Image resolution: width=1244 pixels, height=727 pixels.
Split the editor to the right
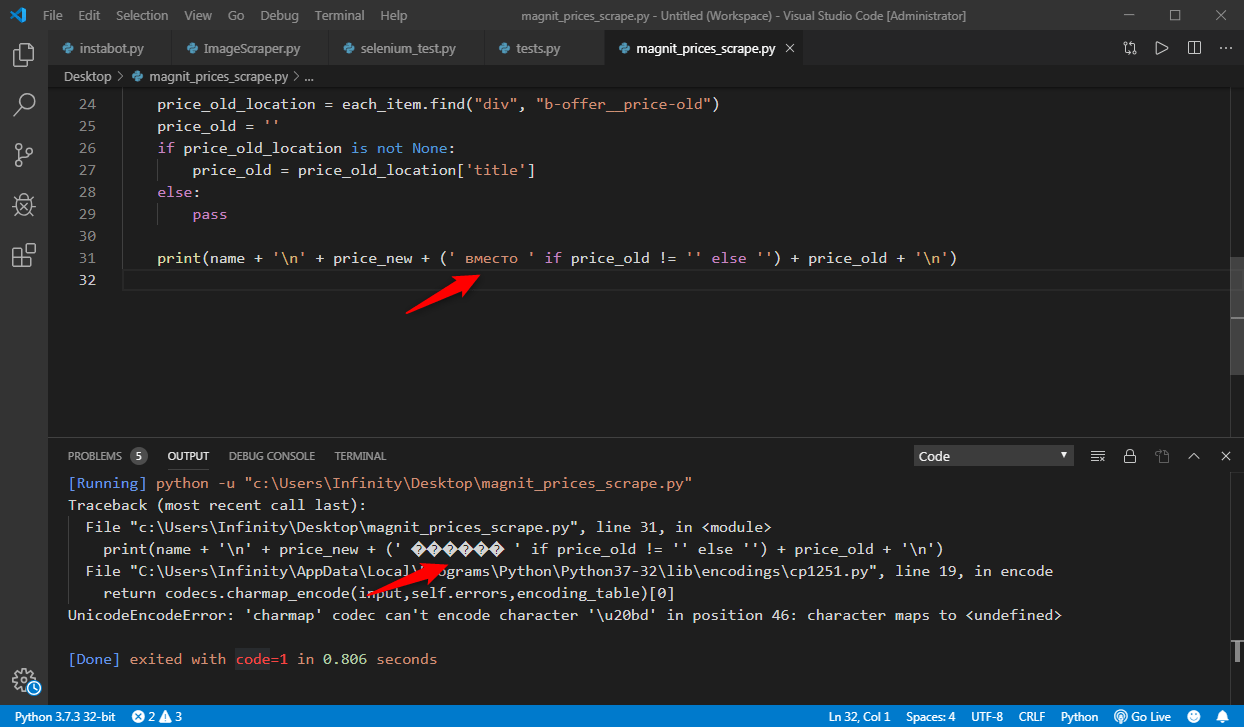tap(1194, 48)
